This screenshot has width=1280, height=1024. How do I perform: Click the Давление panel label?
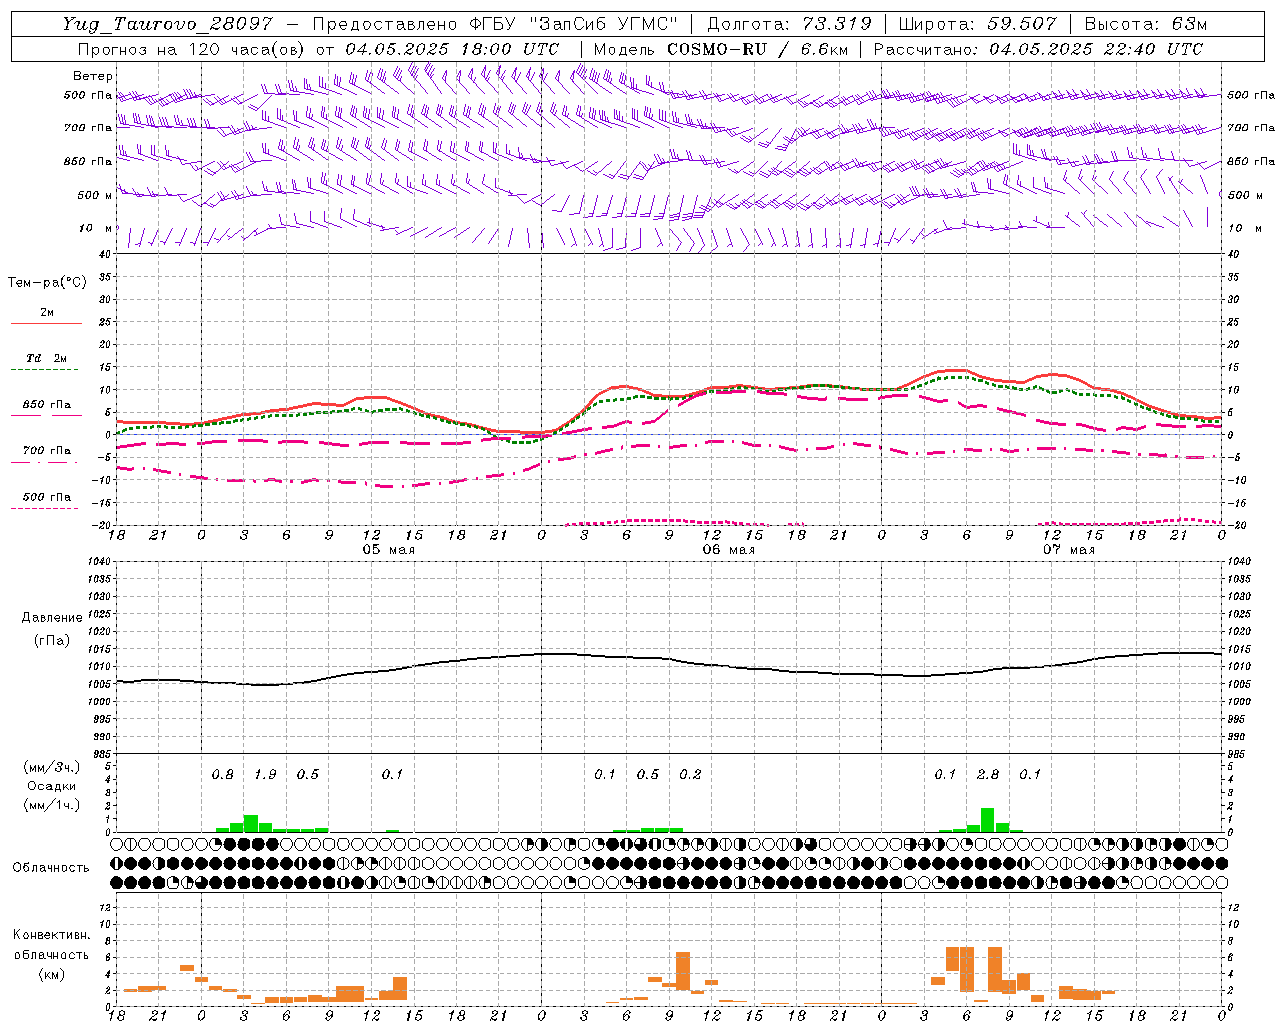[x=52, y=618]
